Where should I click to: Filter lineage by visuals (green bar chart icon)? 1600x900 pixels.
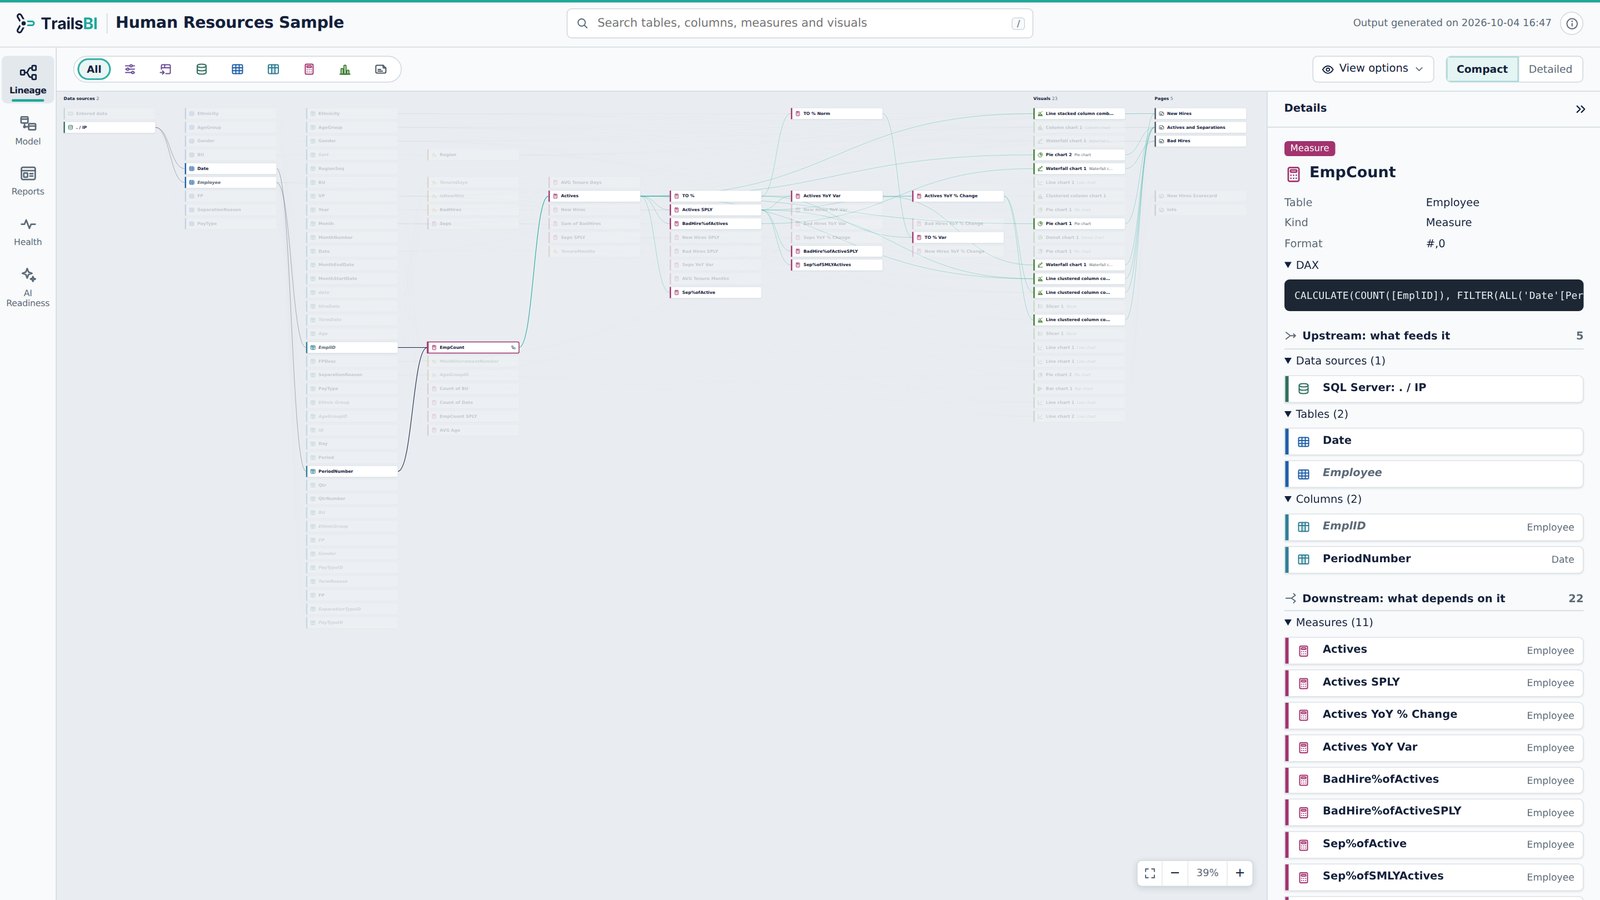coord(345,69)
